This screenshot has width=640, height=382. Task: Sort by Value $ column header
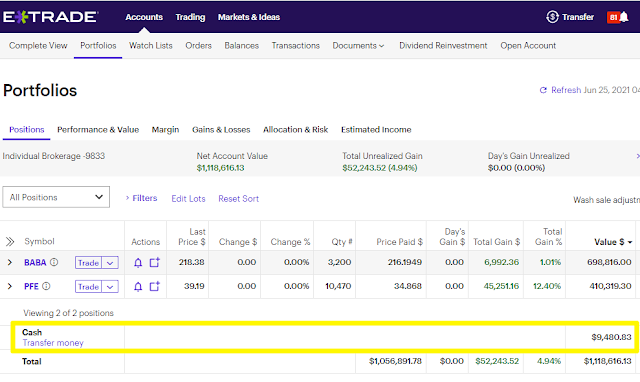pyautogui.click(x=613, y=242)
